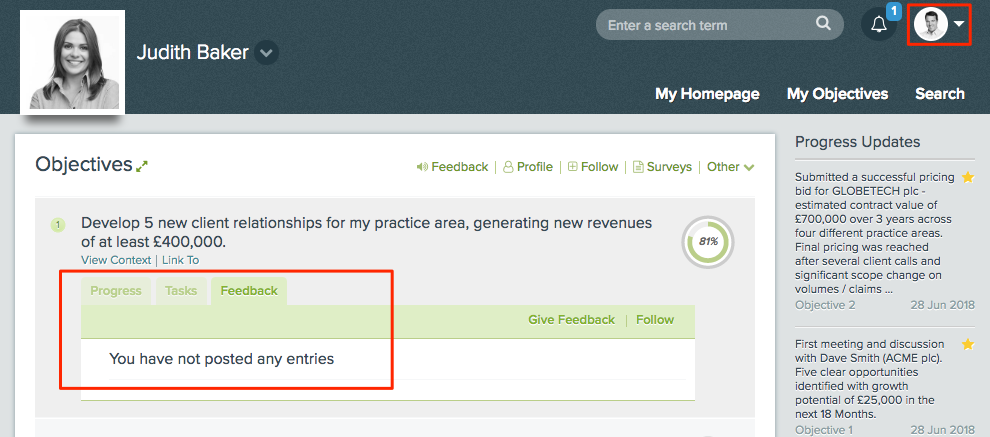Click the star on GLOBETECH progress update
This screenshot has width=990, height=437.
pyautogui.click(x=968, y=177)
